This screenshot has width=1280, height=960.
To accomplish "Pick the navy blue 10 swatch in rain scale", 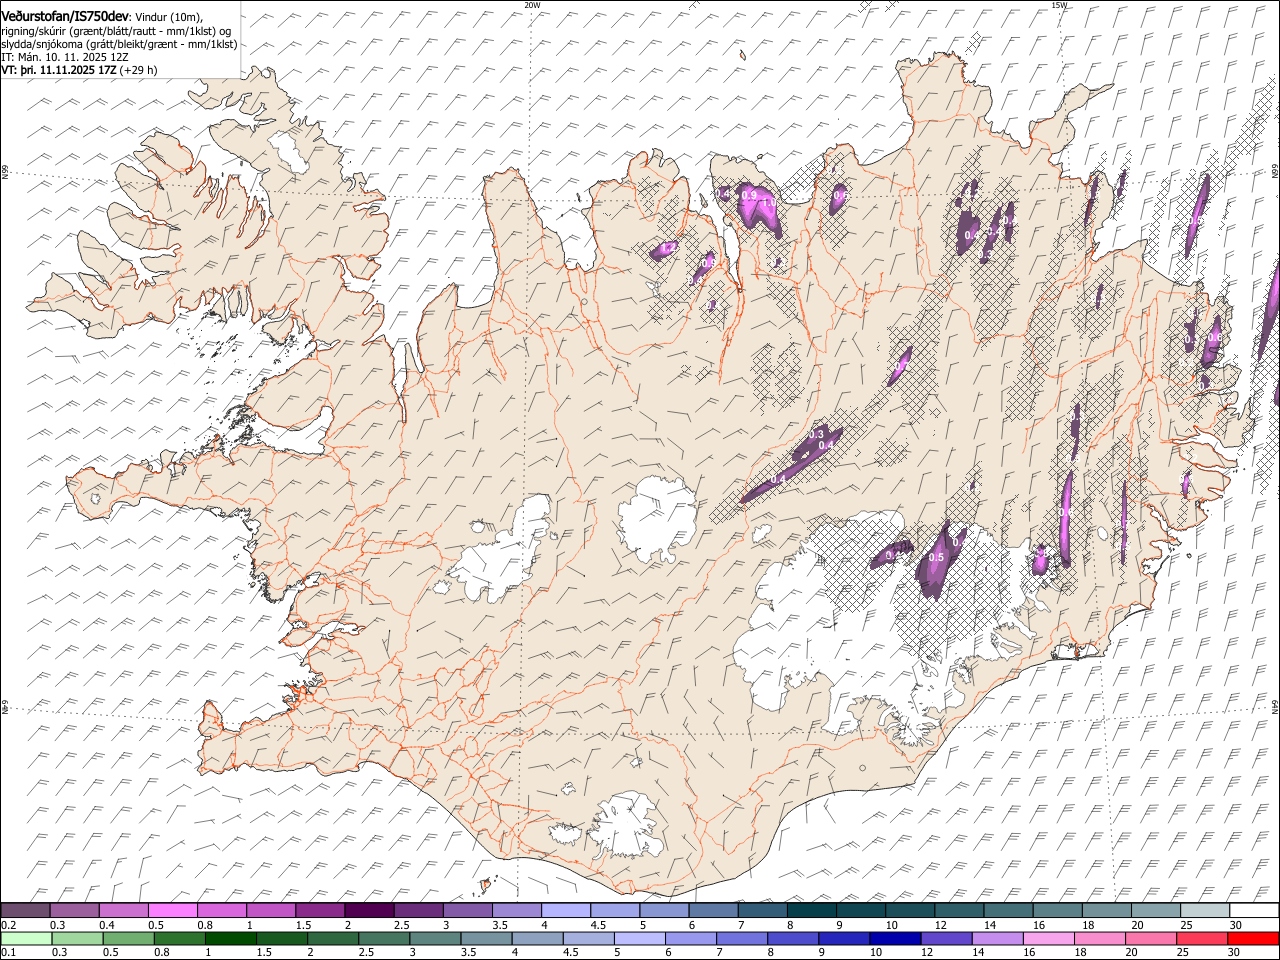I will click(x=895, y=938).
